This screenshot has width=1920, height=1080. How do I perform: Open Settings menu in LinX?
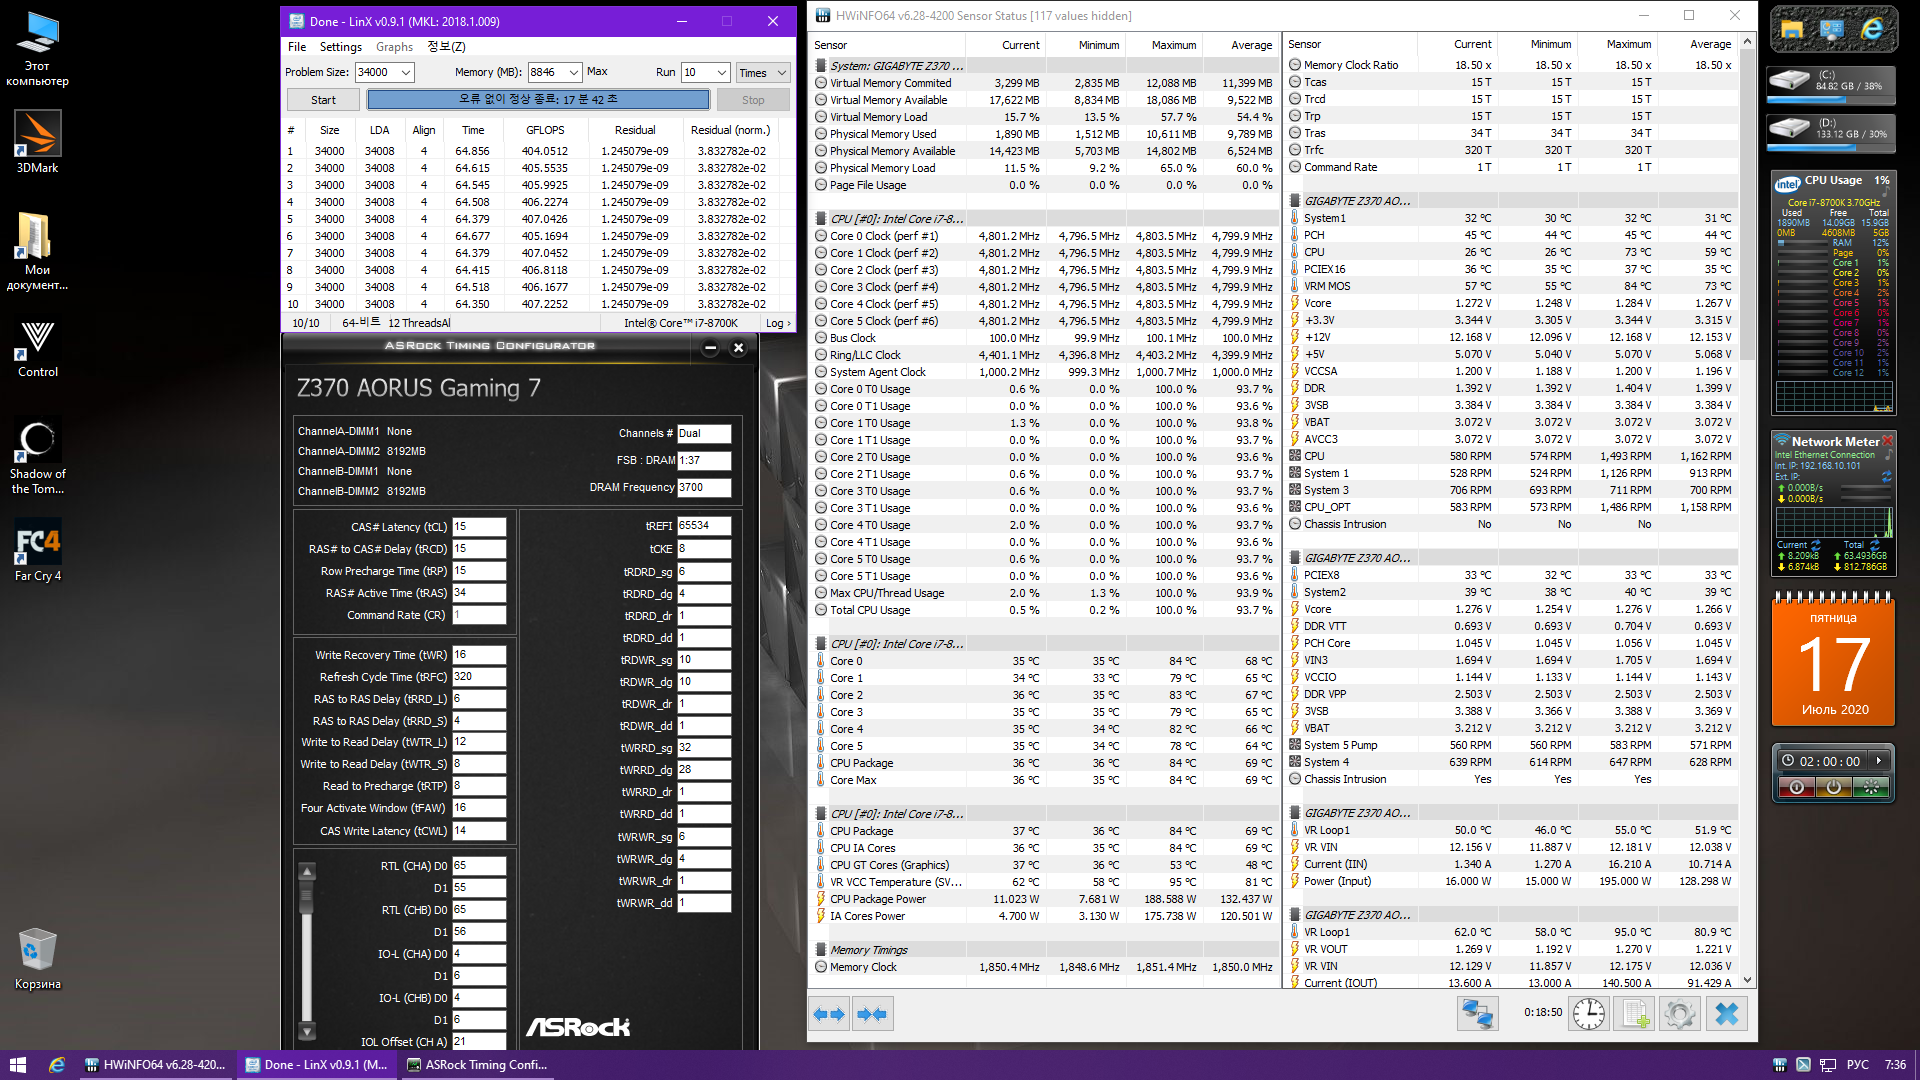click(340, 47)
